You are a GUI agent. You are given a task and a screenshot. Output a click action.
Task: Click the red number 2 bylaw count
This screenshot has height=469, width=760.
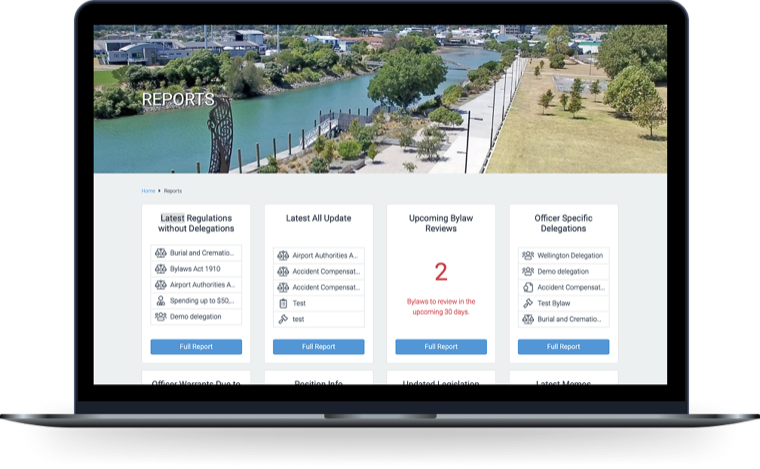tap(441, 272)
